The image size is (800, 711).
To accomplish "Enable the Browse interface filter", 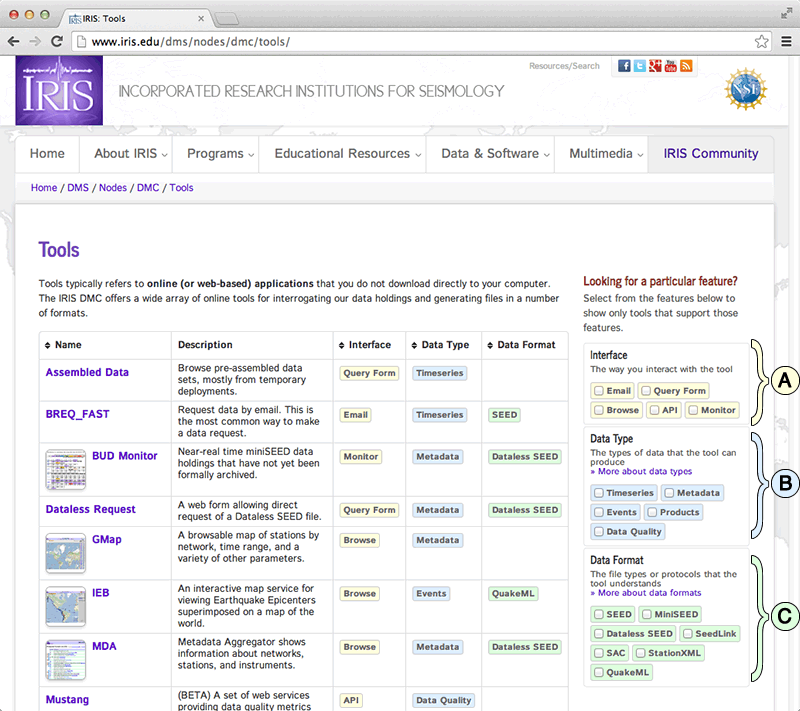I will point(599,410).
